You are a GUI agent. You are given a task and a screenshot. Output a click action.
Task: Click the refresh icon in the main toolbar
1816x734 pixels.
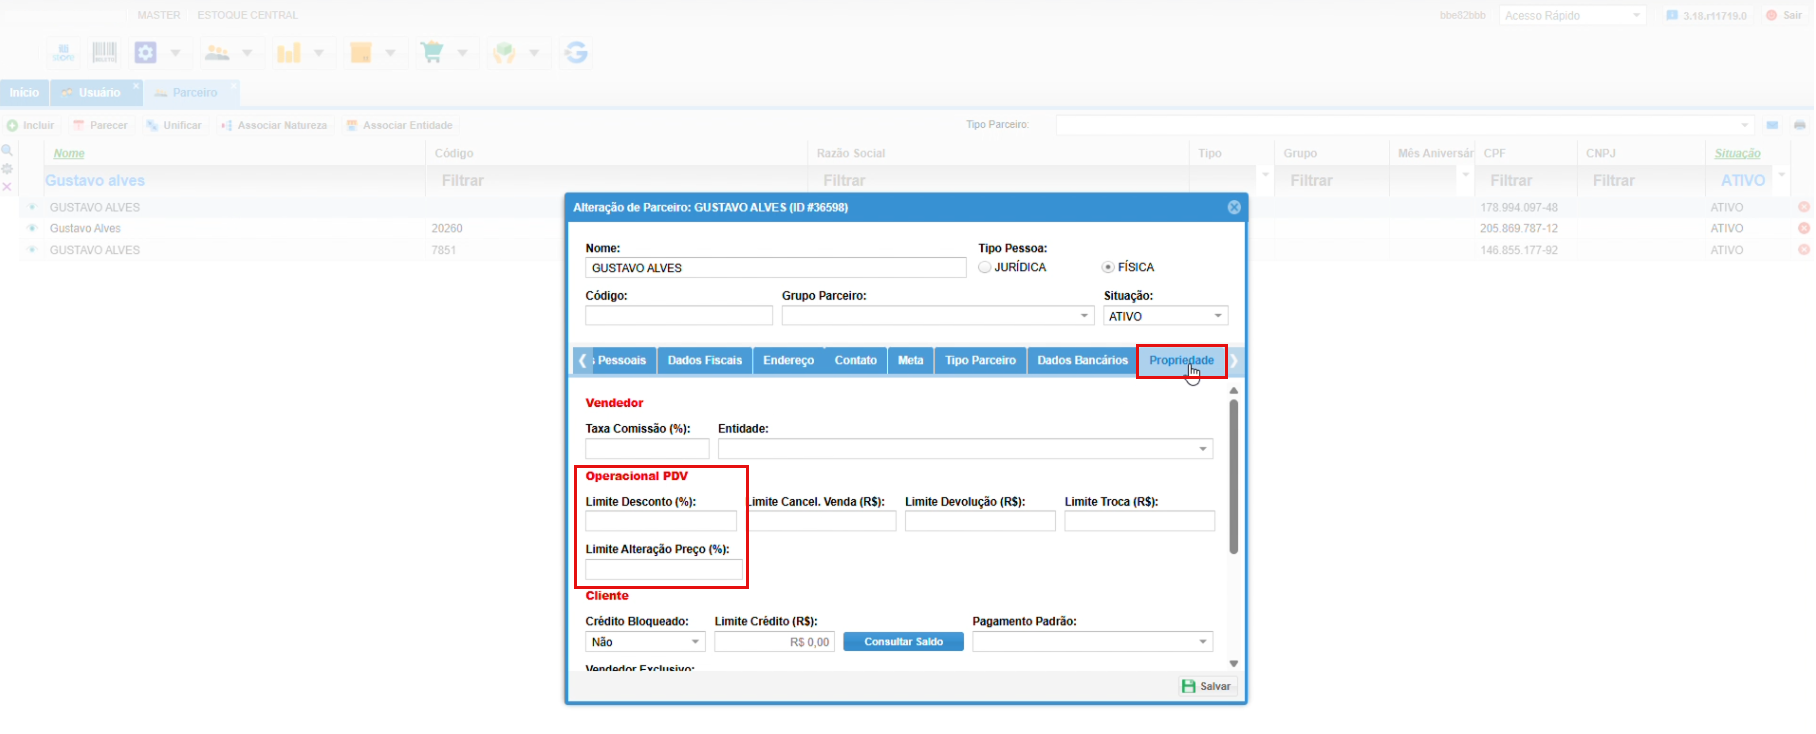[576, 52]
